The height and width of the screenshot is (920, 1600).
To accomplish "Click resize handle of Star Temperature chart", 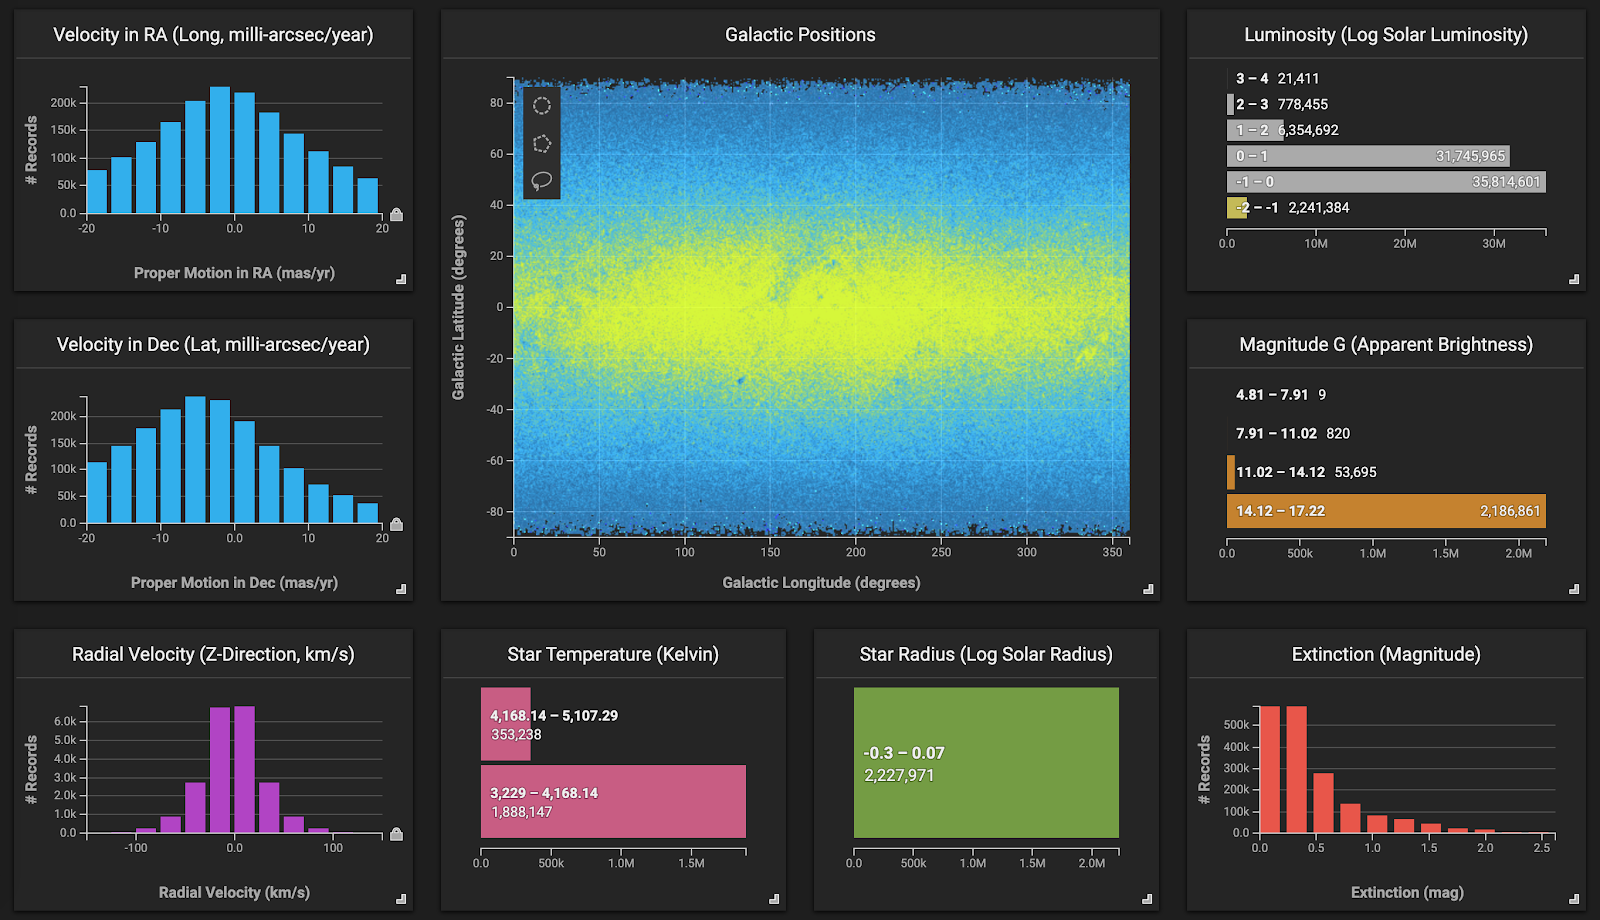I will pyautogui.click(x=774, y=899).
